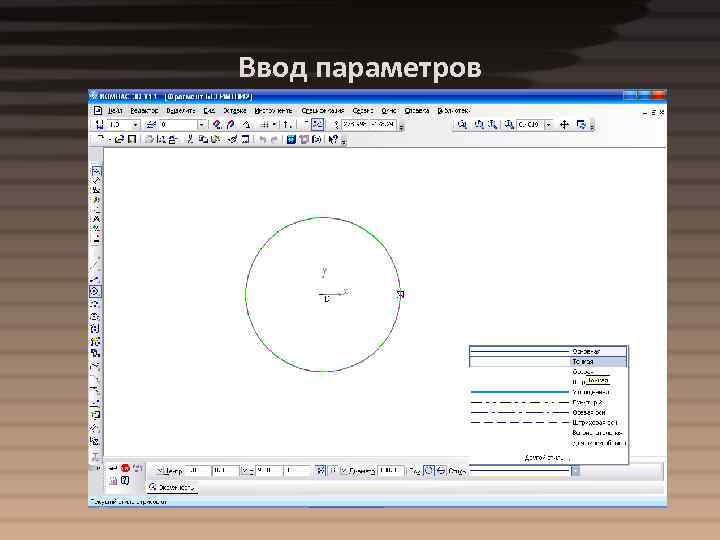The height and width of the screenshot is (540, 720).
Task: Click the Redo arrow icon
Action: point(274,140)
